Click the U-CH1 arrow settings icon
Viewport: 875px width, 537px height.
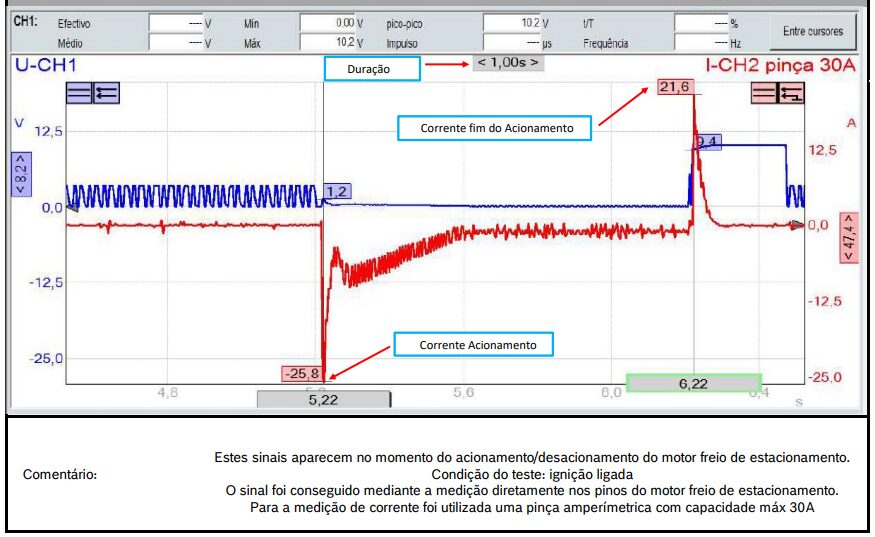(106, 93)
